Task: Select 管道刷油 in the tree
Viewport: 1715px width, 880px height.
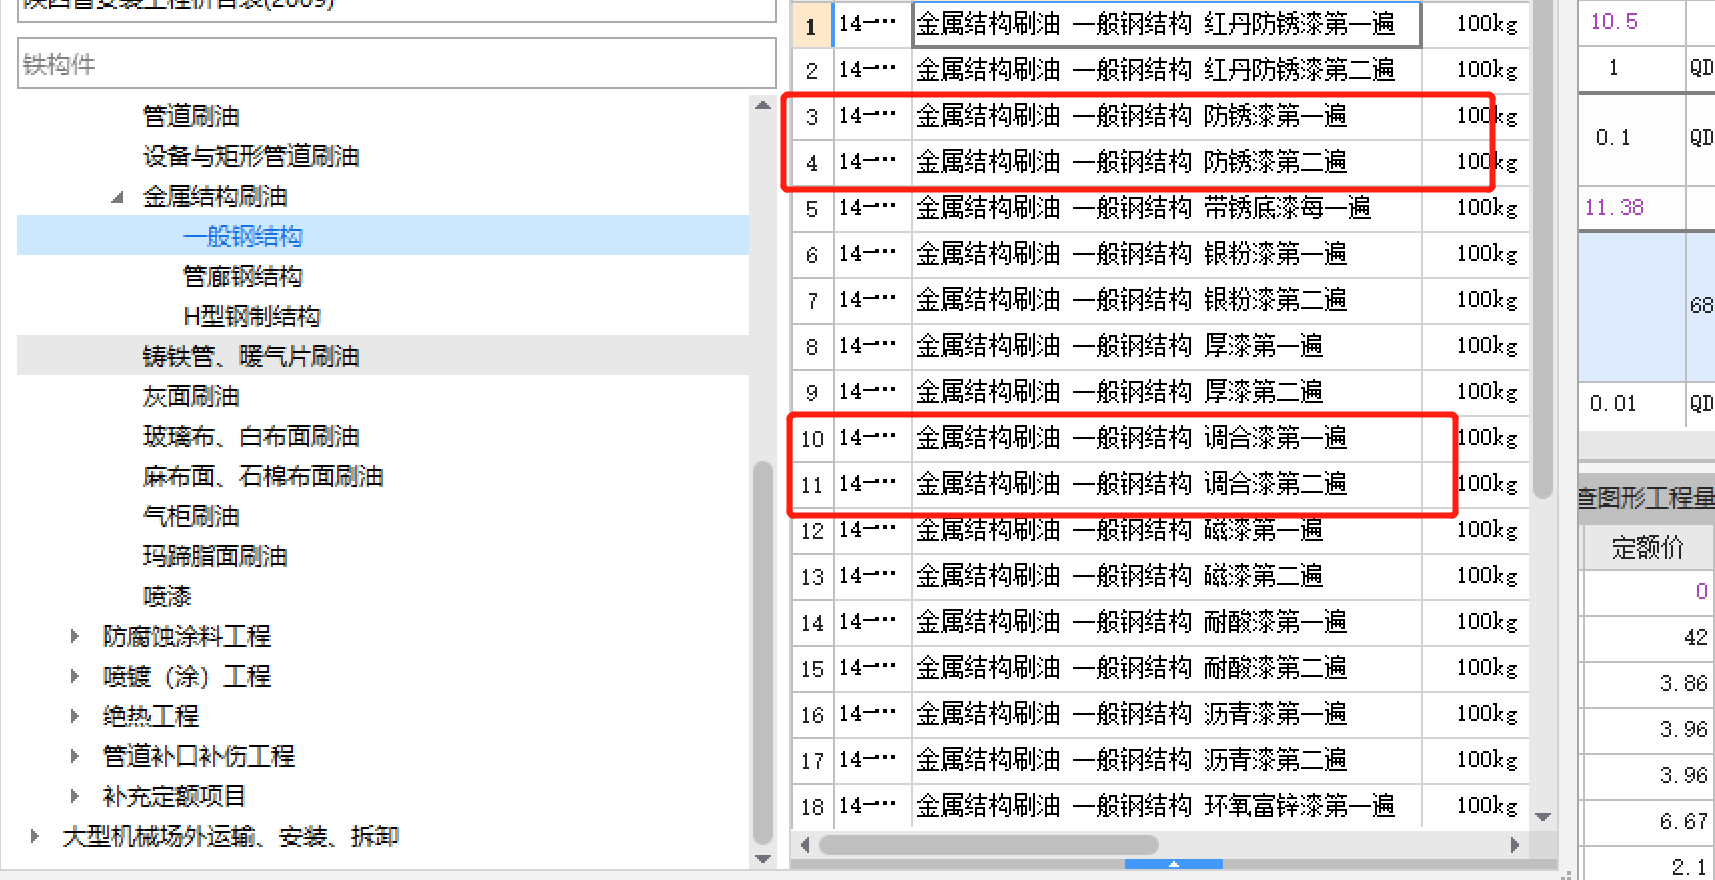Action: 191,116
